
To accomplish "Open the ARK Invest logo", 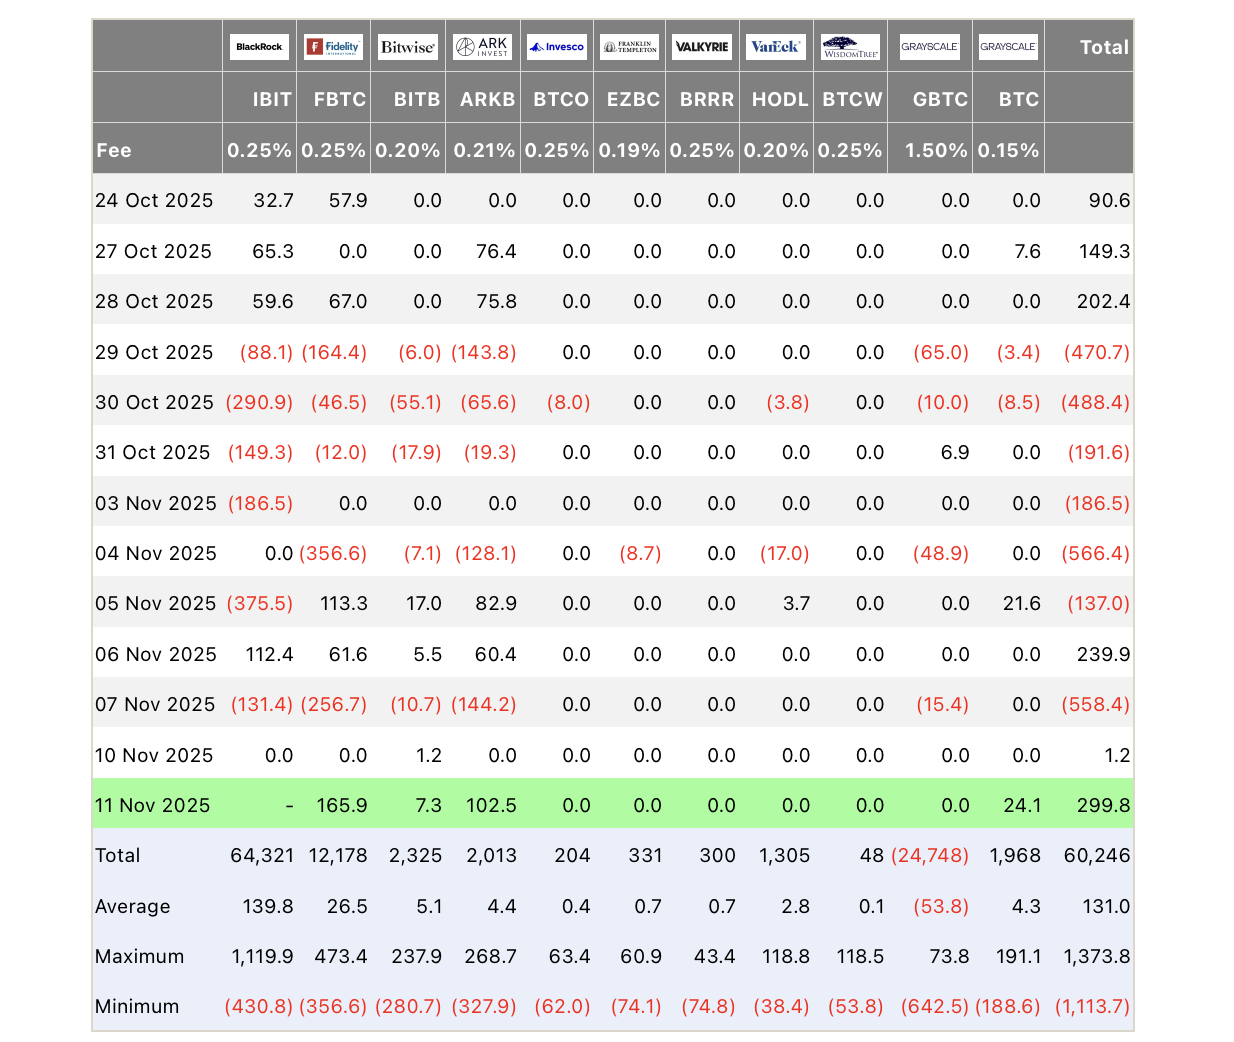I will [482, 47].
